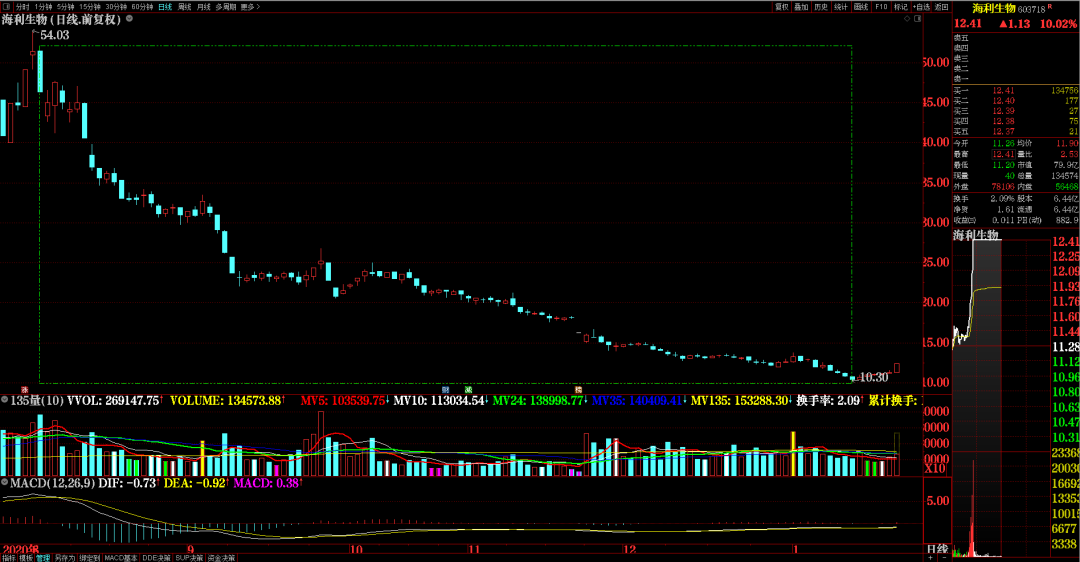Click the settings dot before MACD(12,26,9)
This screenshot has height=562, width=1080.
pos(5,483)
